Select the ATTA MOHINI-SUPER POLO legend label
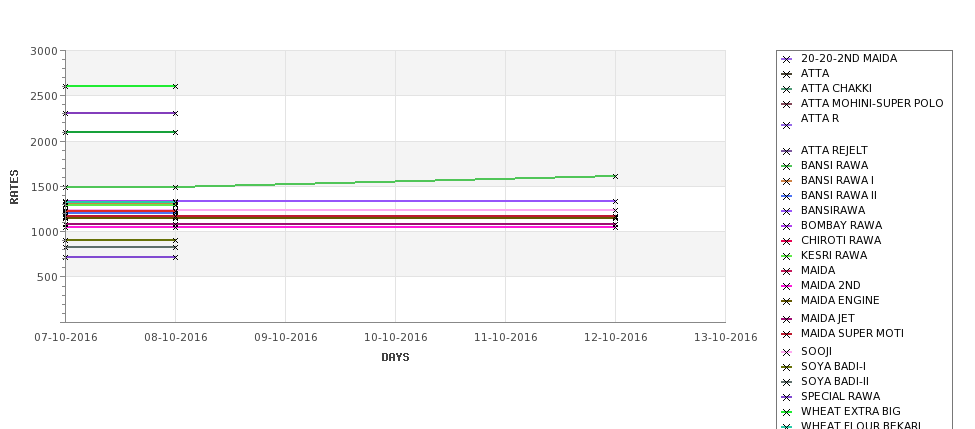The width and height of the screenshot is (975, 429). coord(872,103)
